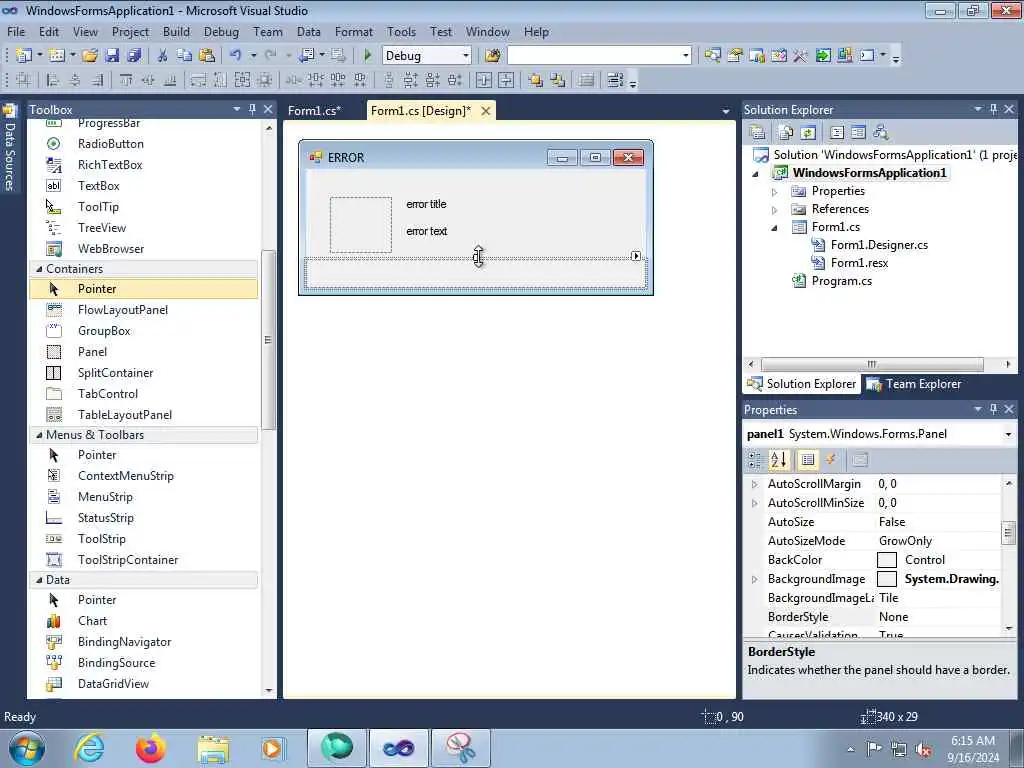This screenshot has width=1024, height=768.
Task: Show Events in Properties window
Action: 831,460
